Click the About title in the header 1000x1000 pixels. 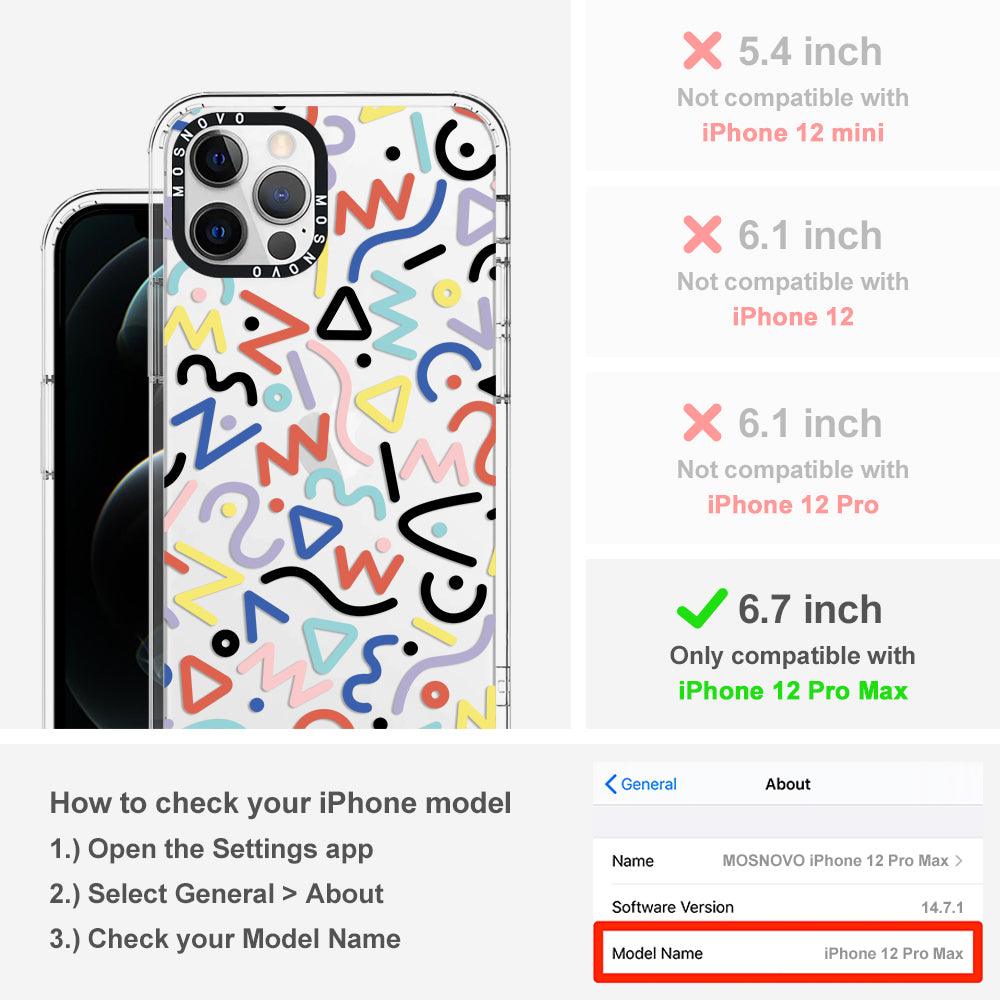(x=788, y=784)
